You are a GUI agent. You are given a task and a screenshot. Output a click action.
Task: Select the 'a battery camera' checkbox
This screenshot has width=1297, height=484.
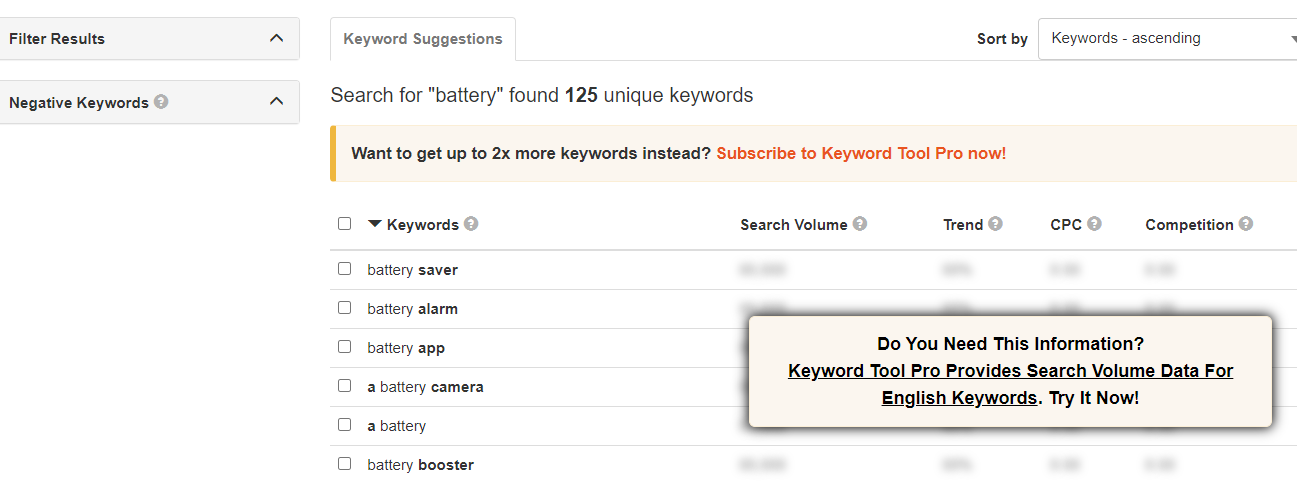(x=345, y=386)
